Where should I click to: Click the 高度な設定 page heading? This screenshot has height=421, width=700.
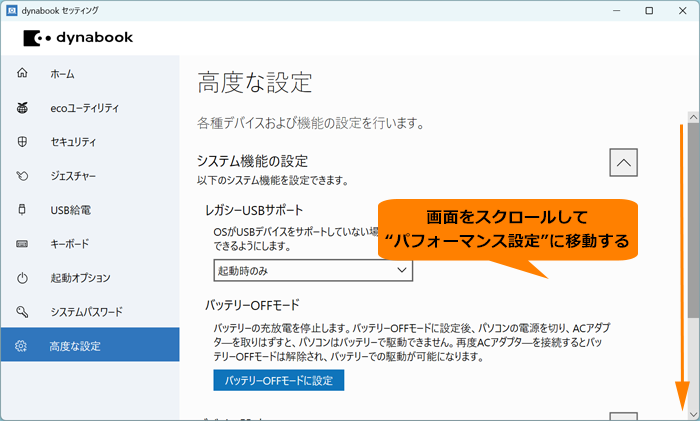pos(254,83)
